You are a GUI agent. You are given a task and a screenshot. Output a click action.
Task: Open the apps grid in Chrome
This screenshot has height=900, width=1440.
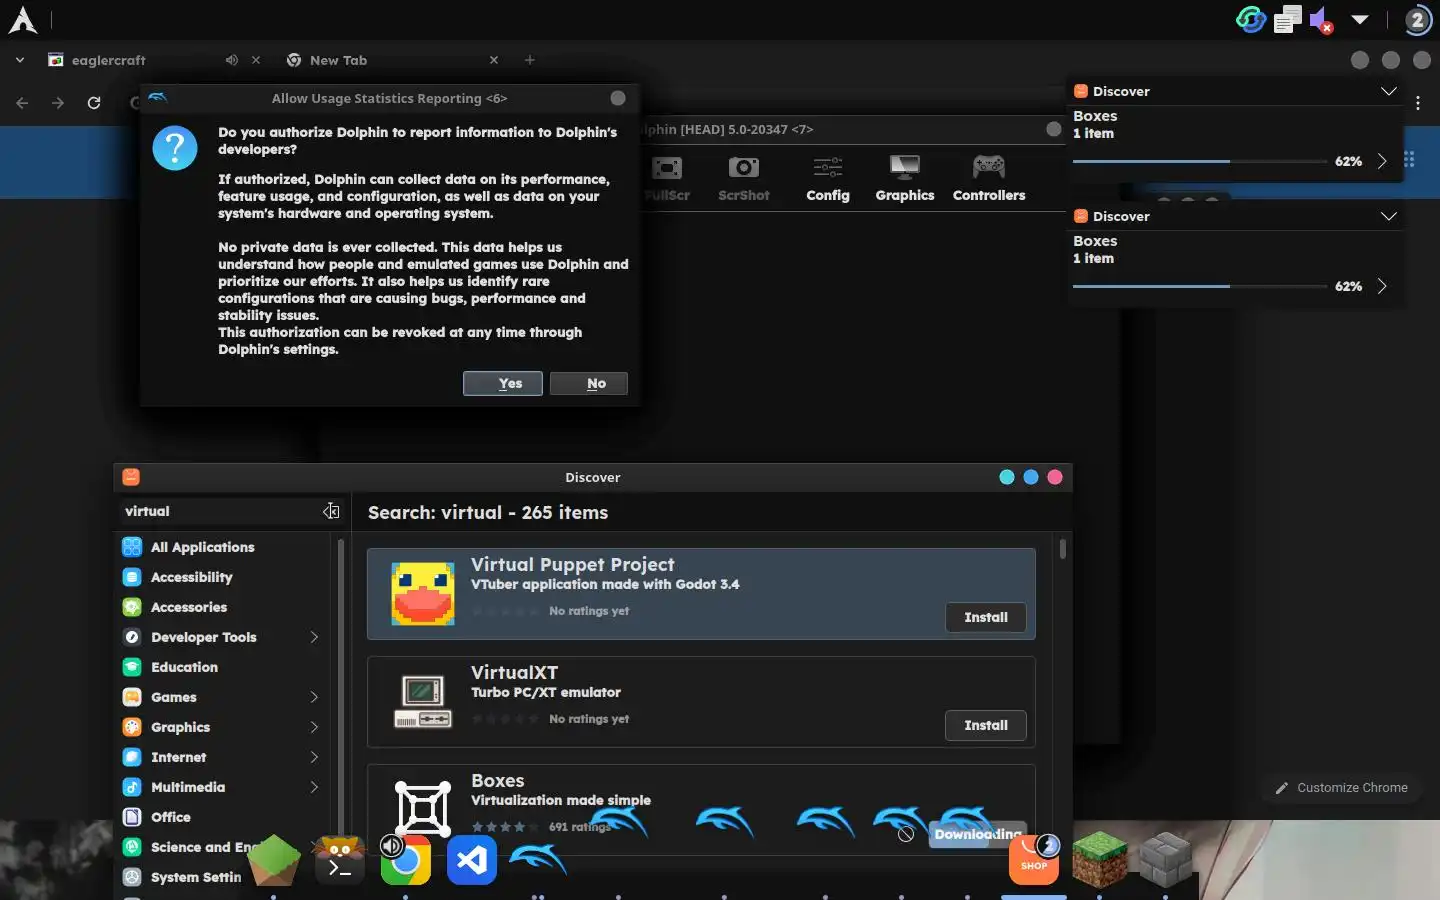(x=1409, y=159)
